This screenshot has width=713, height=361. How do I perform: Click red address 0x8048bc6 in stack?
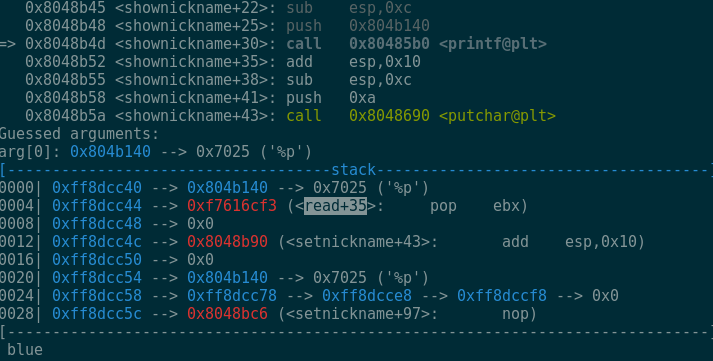(x=227, y=314)
